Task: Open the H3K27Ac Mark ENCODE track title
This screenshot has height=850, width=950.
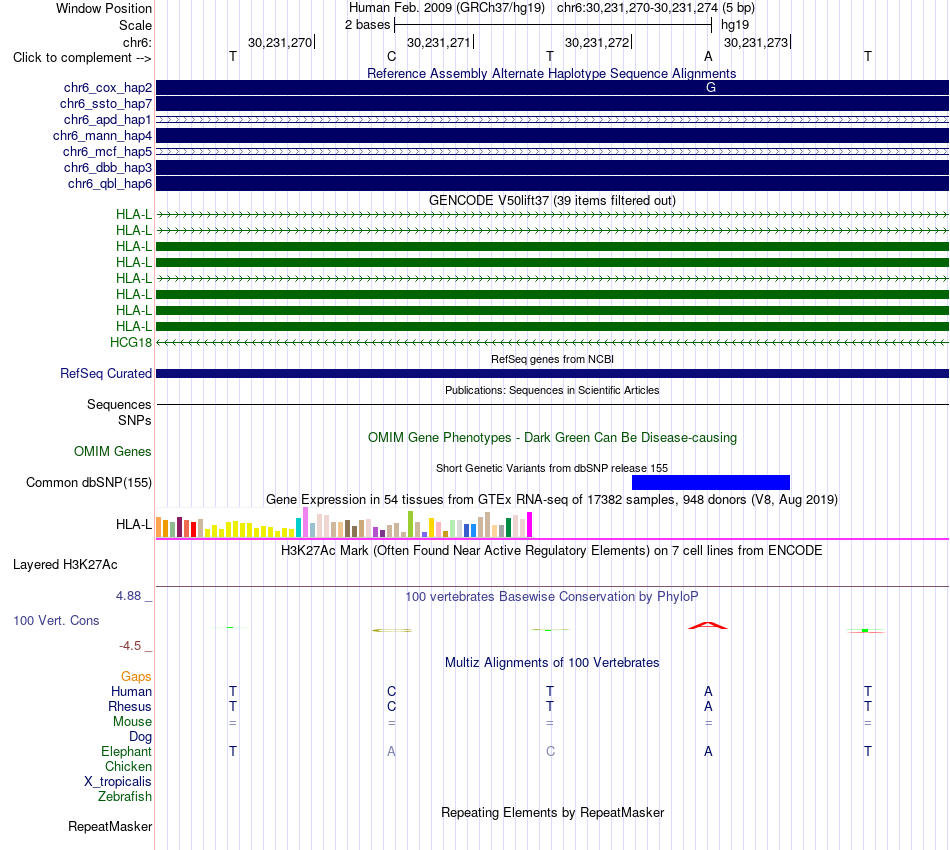Action: tap(552, 551)
